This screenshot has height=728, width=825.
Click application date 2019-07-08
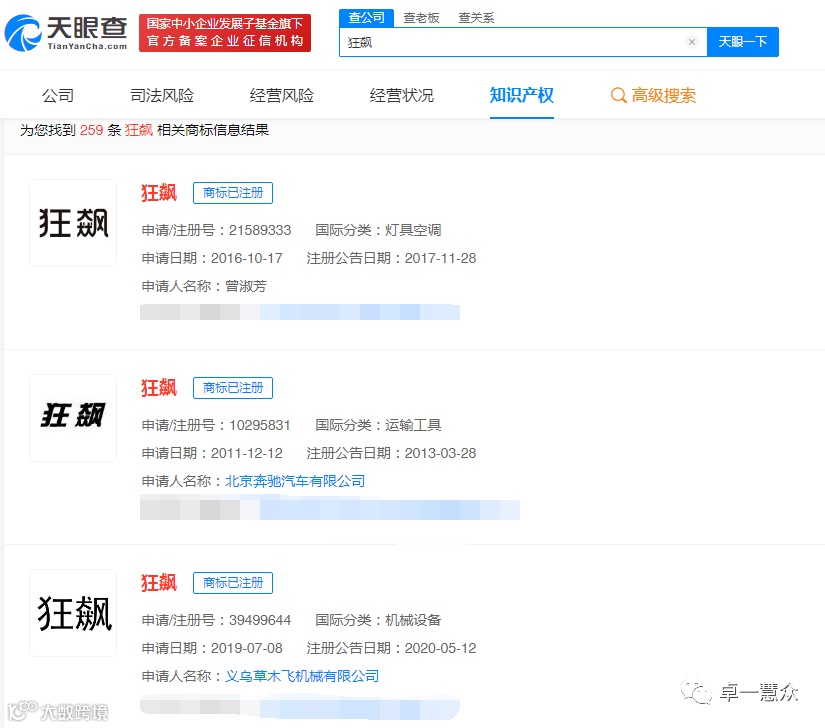(247, 648)
